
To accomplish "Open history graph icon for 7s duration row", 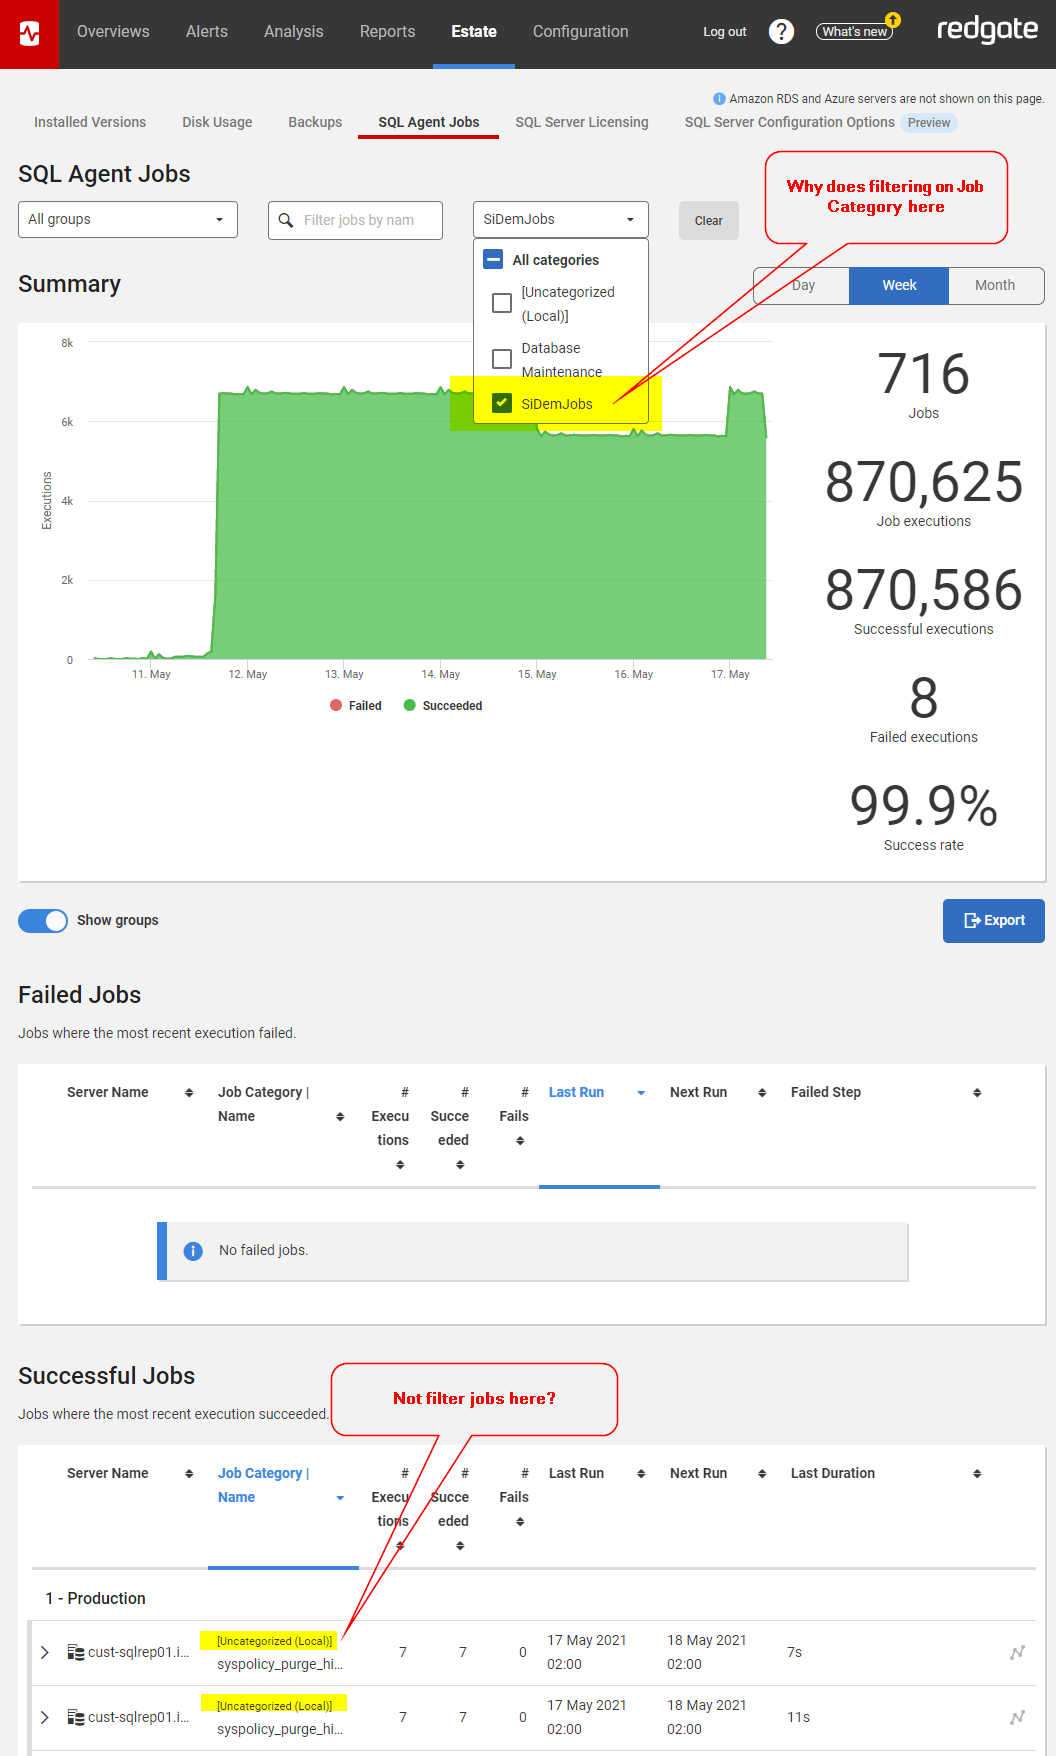I will point(1017,1652).
